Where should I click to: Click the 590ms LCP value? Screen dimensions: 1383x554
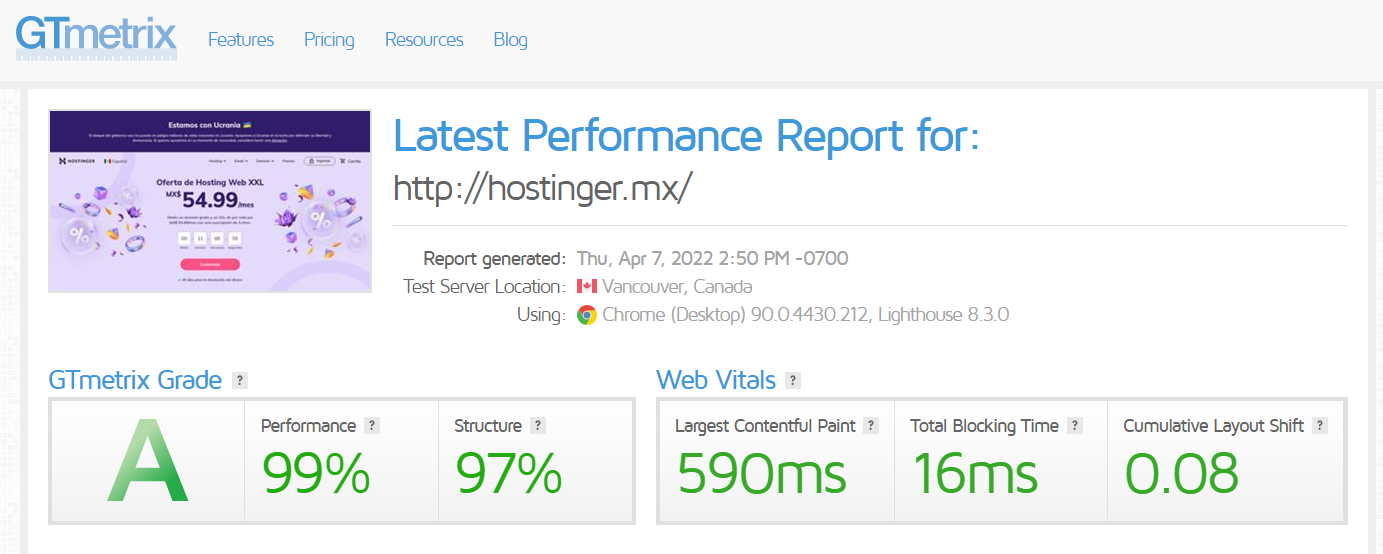pyautogui.click(x=761, y=474)
